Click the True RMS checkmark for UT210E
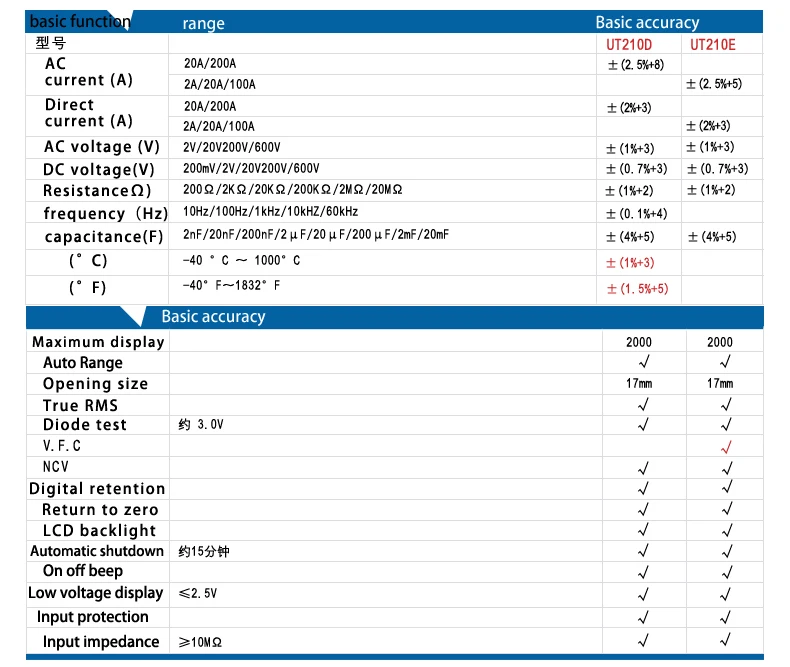This screenshot has width=790, height=667. point(726,405)
